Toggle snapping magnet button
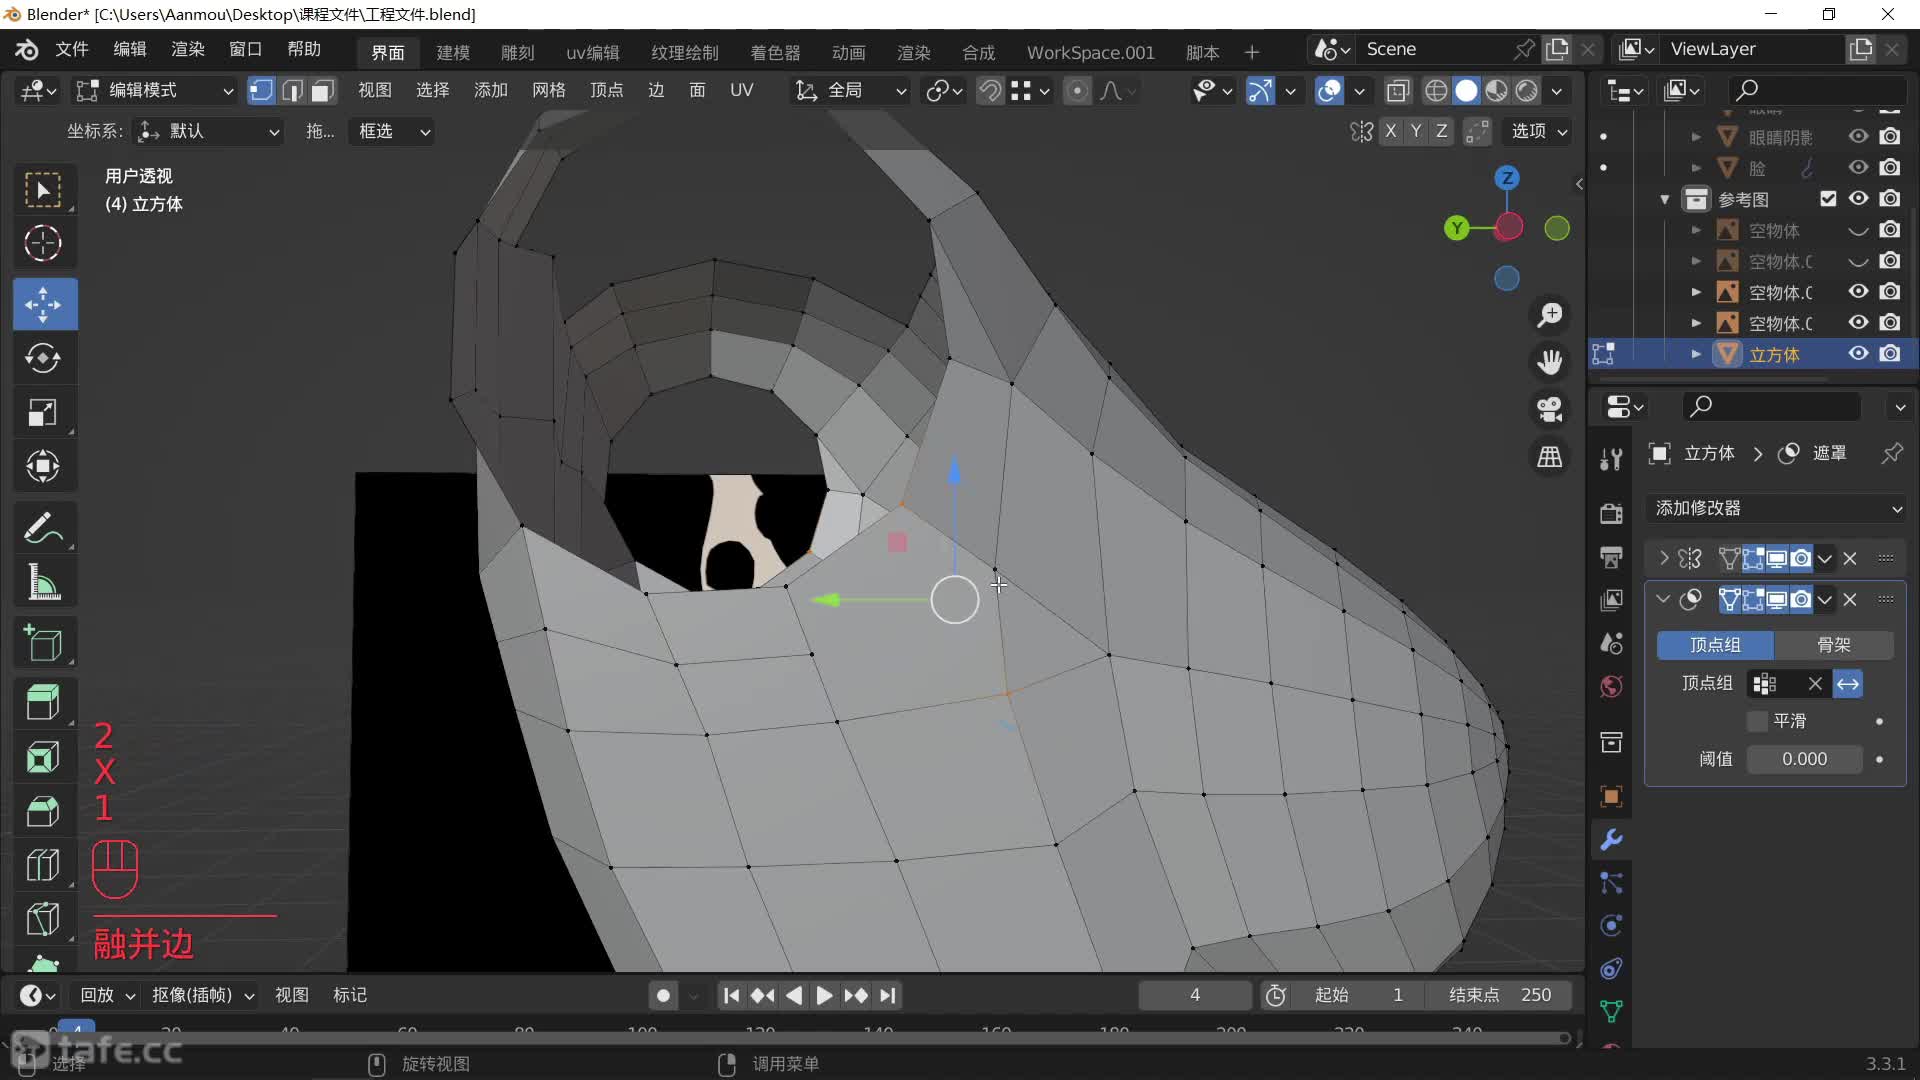Screen dimensions: 1920x1080 [989, 91]
